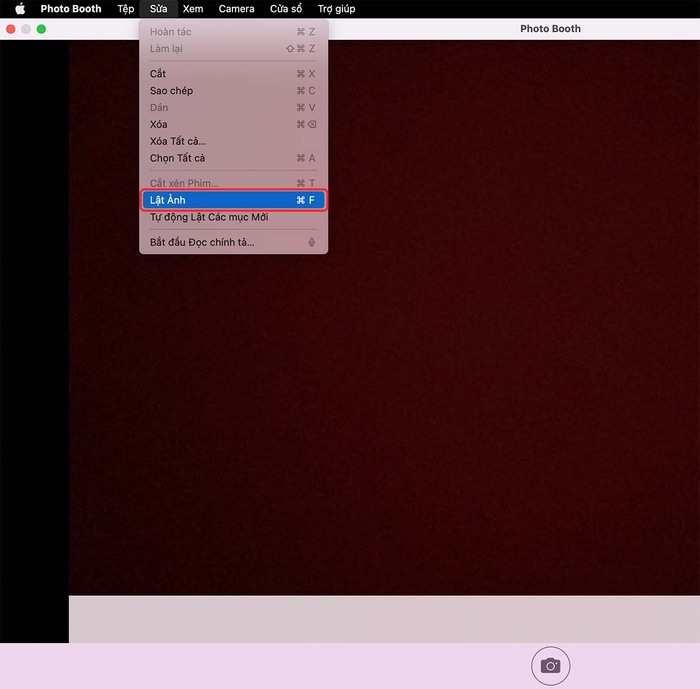
Task: Select Xóa in the menu
Action: (x=233, y=124)
